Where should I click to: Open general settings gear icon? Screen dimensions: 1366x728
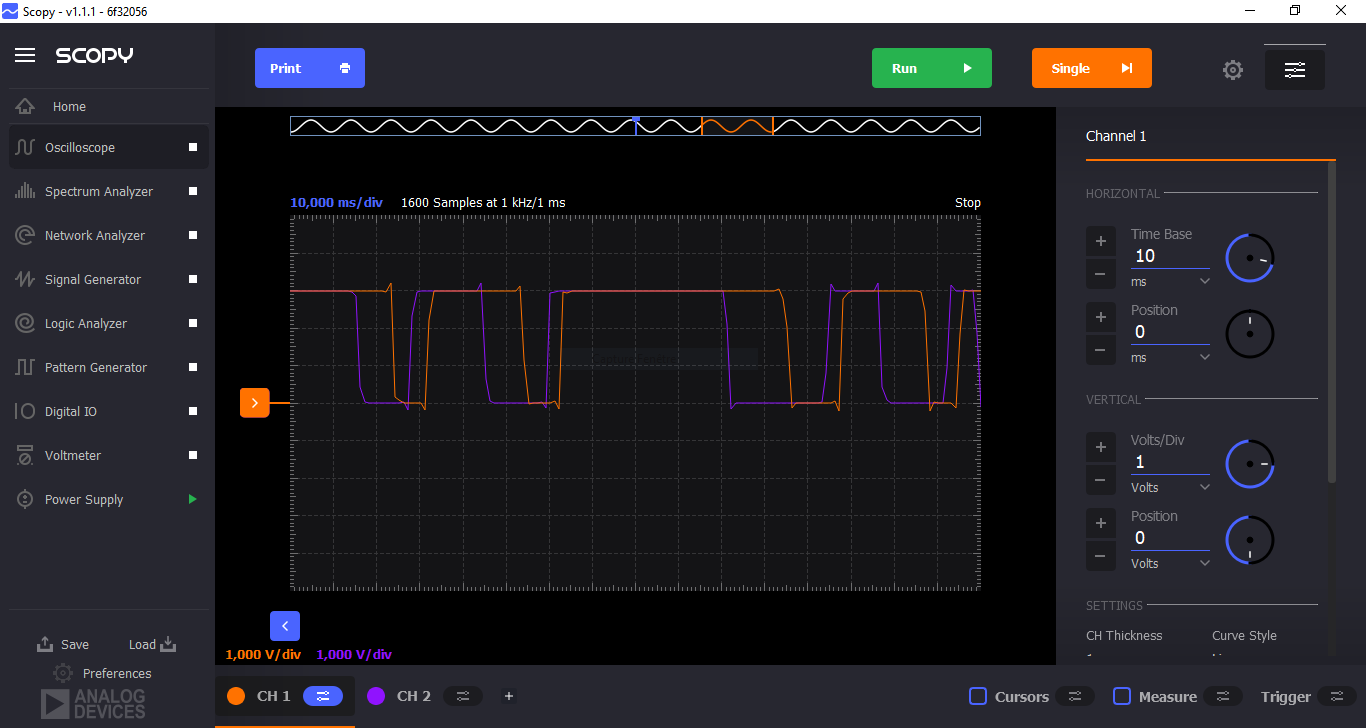tap(1233, 70)
